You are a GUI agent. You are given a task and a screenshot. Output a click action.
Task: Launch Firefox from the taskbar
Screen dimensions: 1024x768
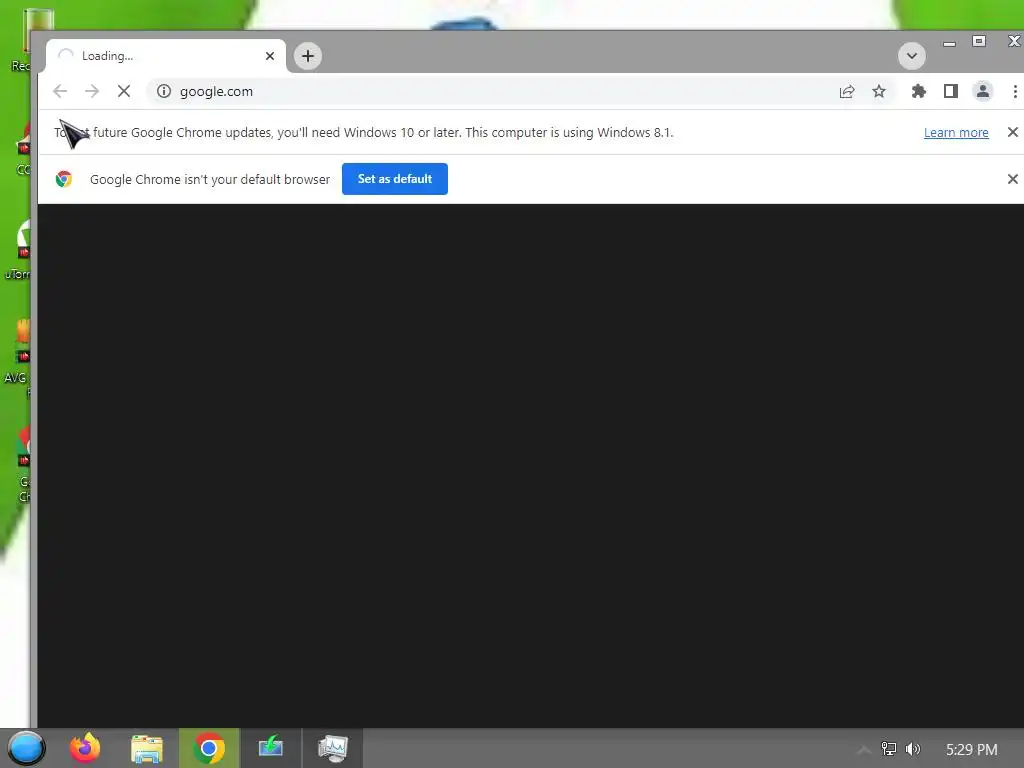[85, 748]
